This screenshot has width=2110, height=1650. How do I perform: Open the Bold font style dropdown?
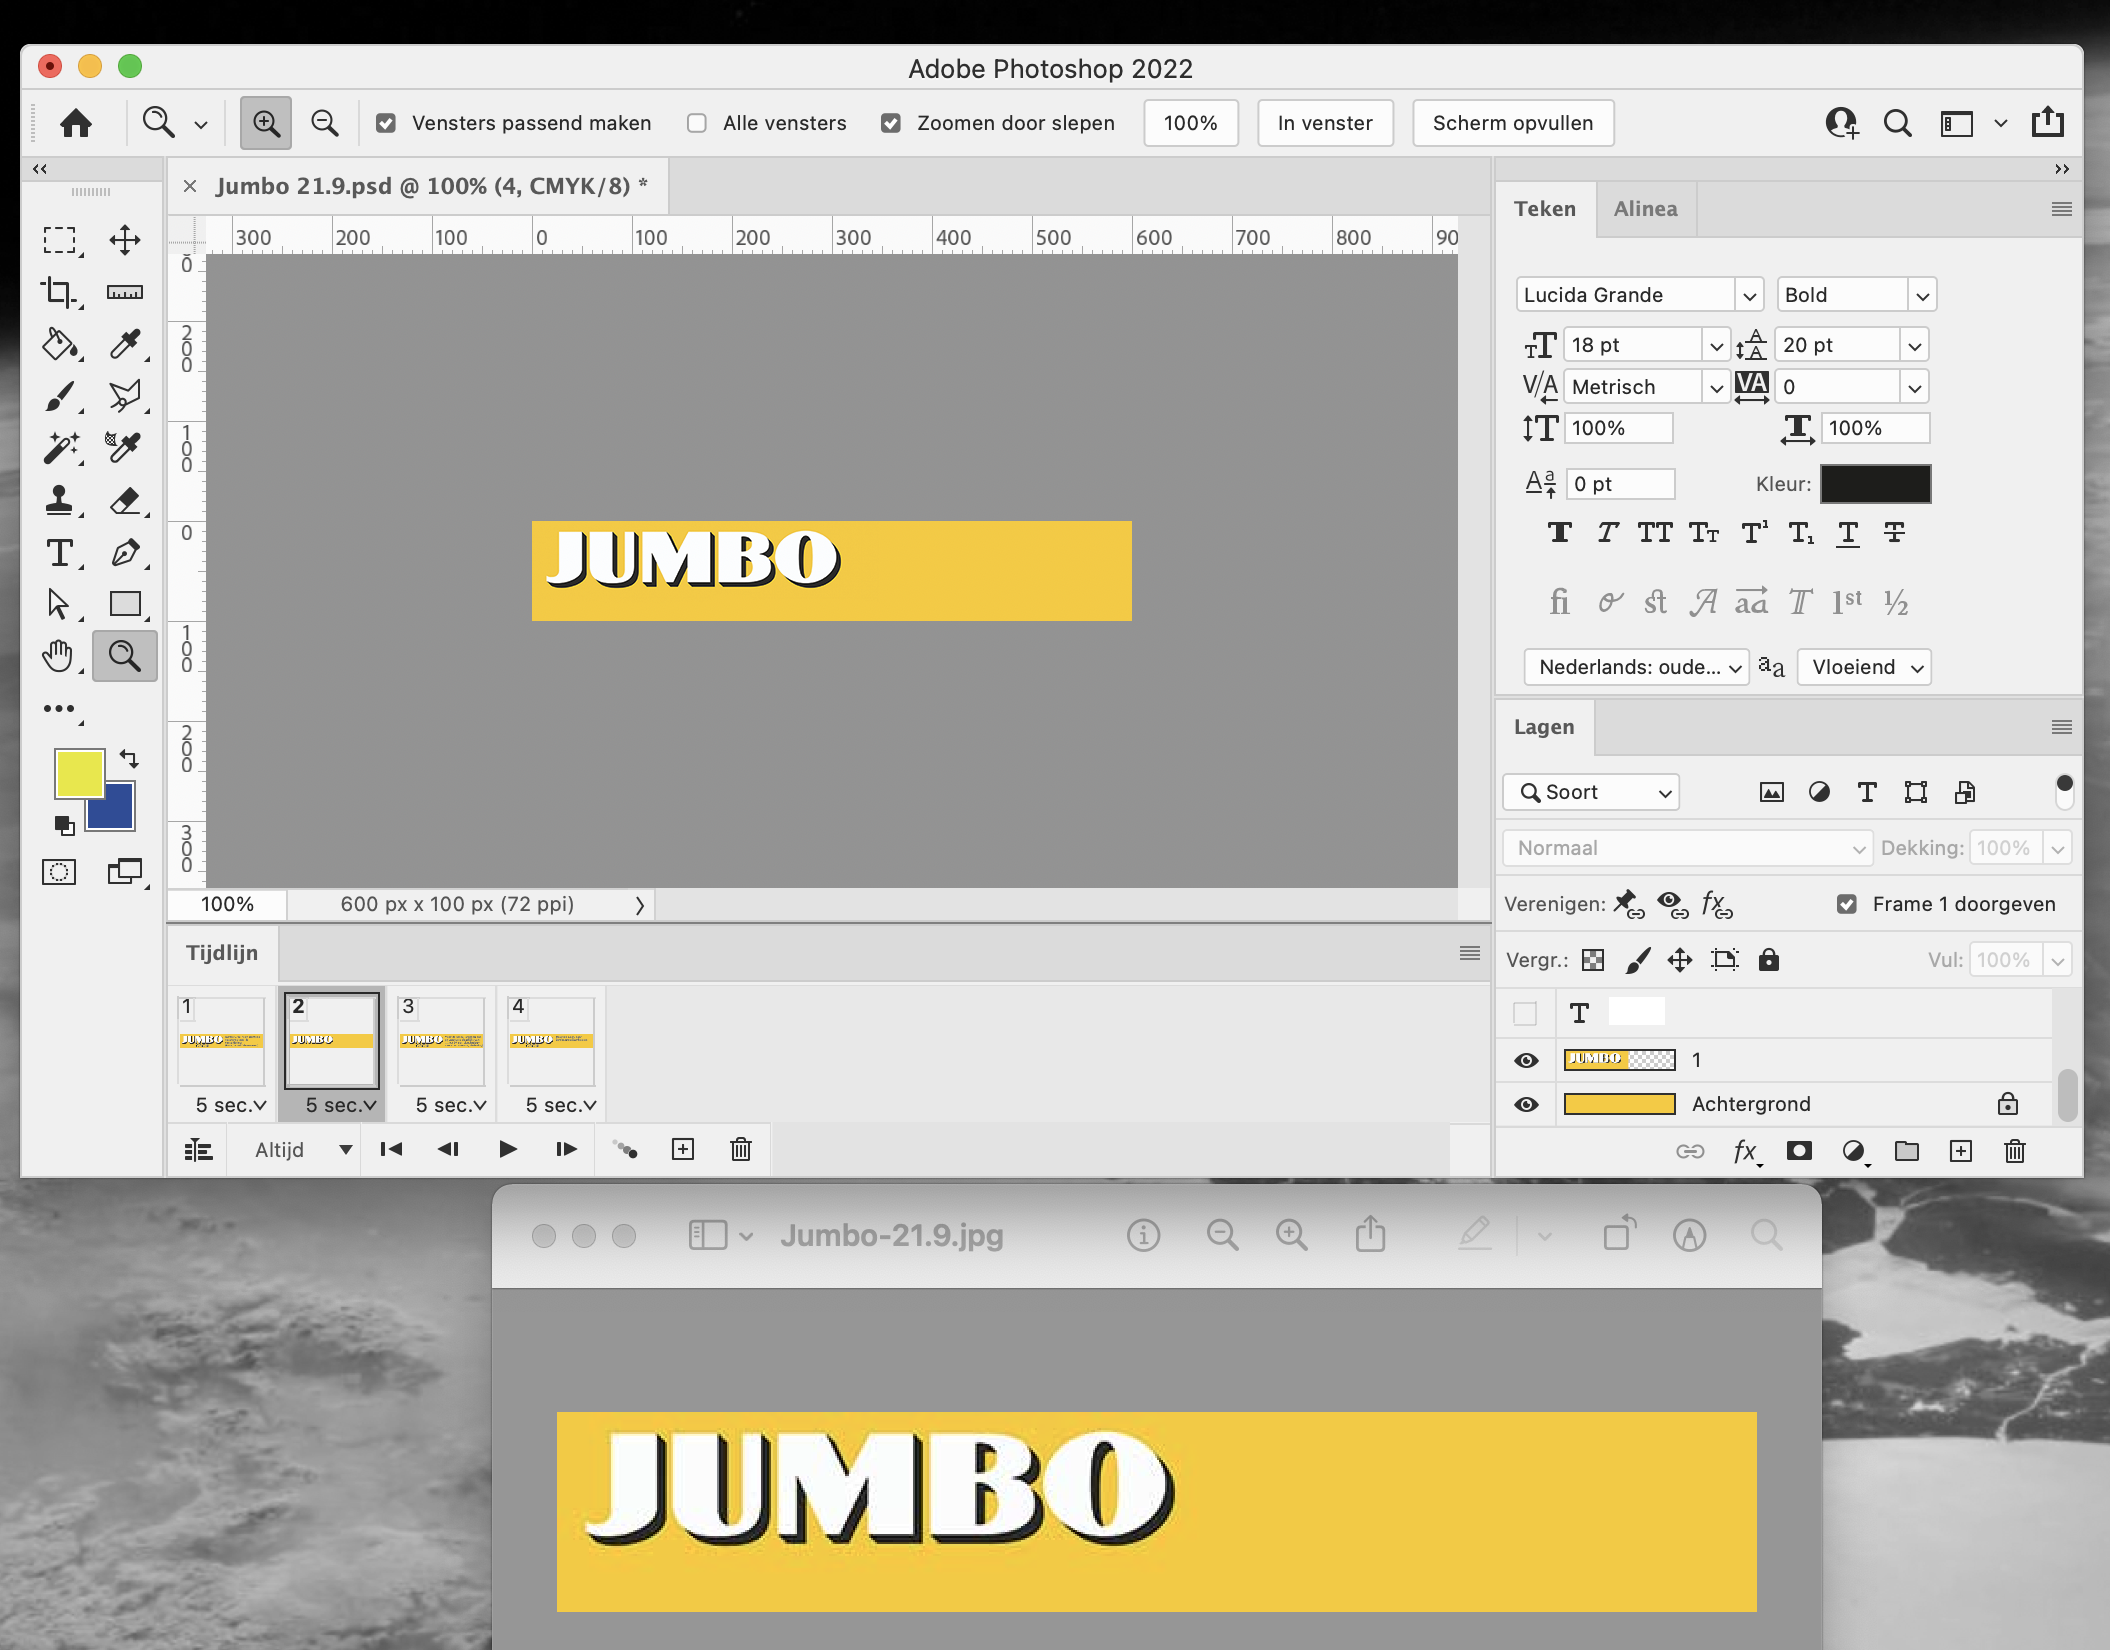pyautogui.click(x=1921, y=295)
